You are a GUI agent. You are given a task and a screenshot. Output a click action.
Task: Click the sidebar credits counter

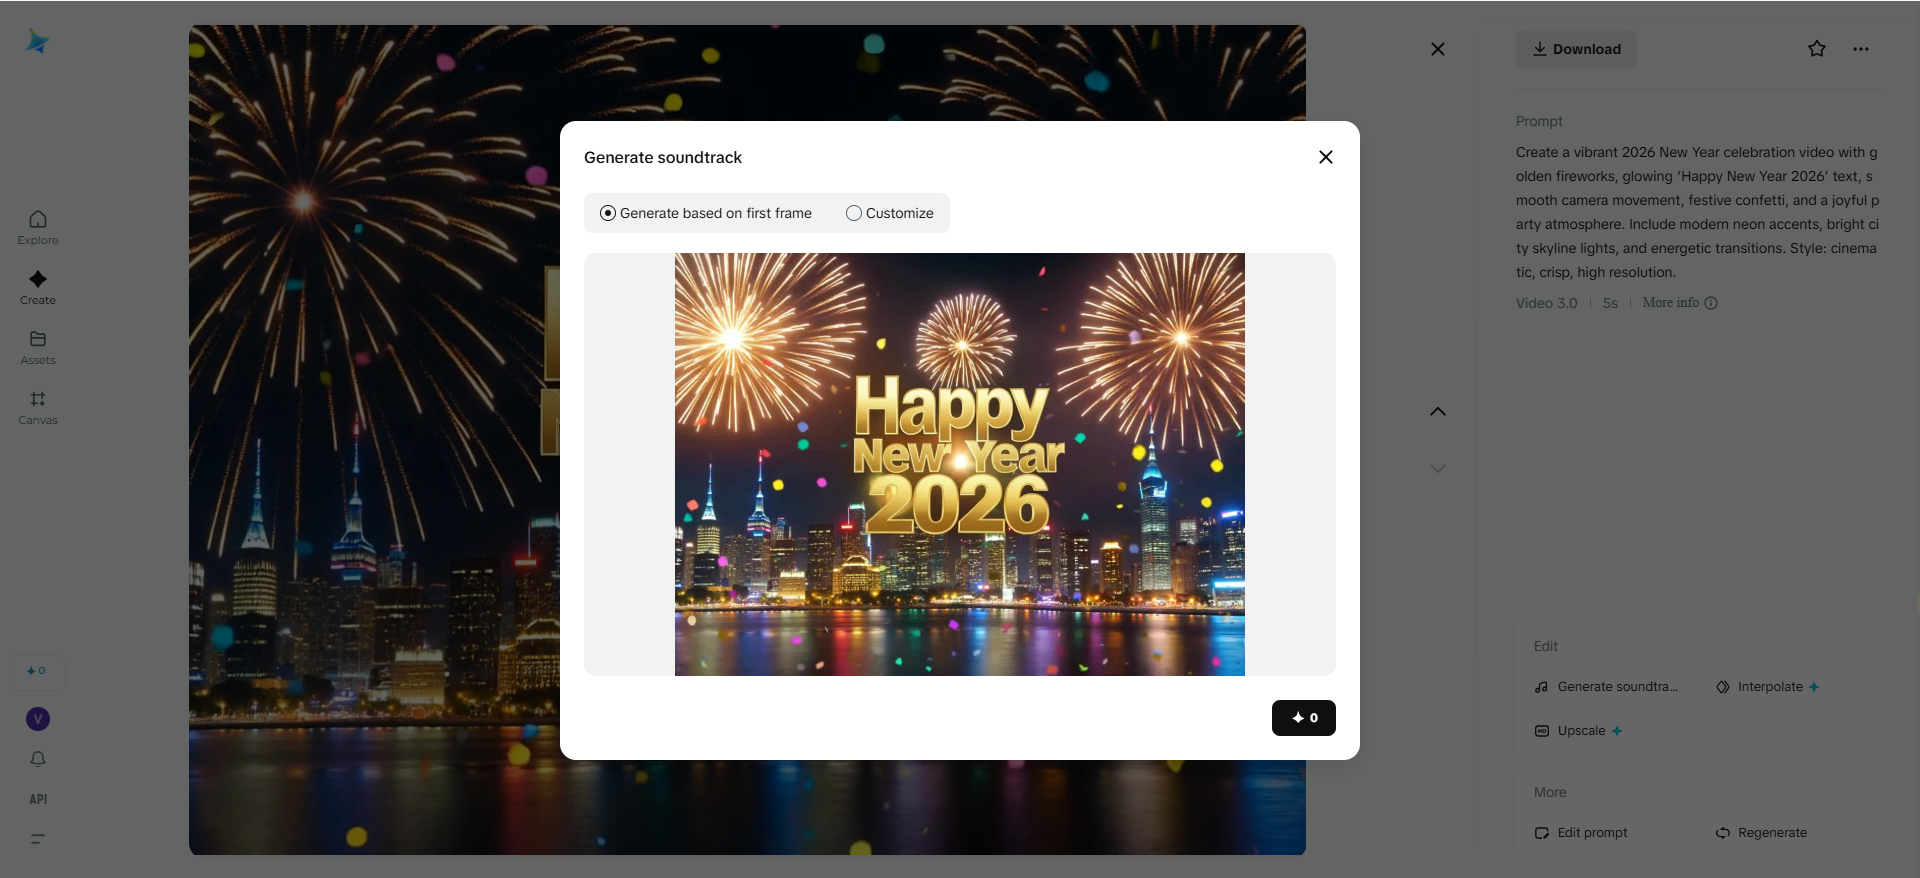(38, 672)
